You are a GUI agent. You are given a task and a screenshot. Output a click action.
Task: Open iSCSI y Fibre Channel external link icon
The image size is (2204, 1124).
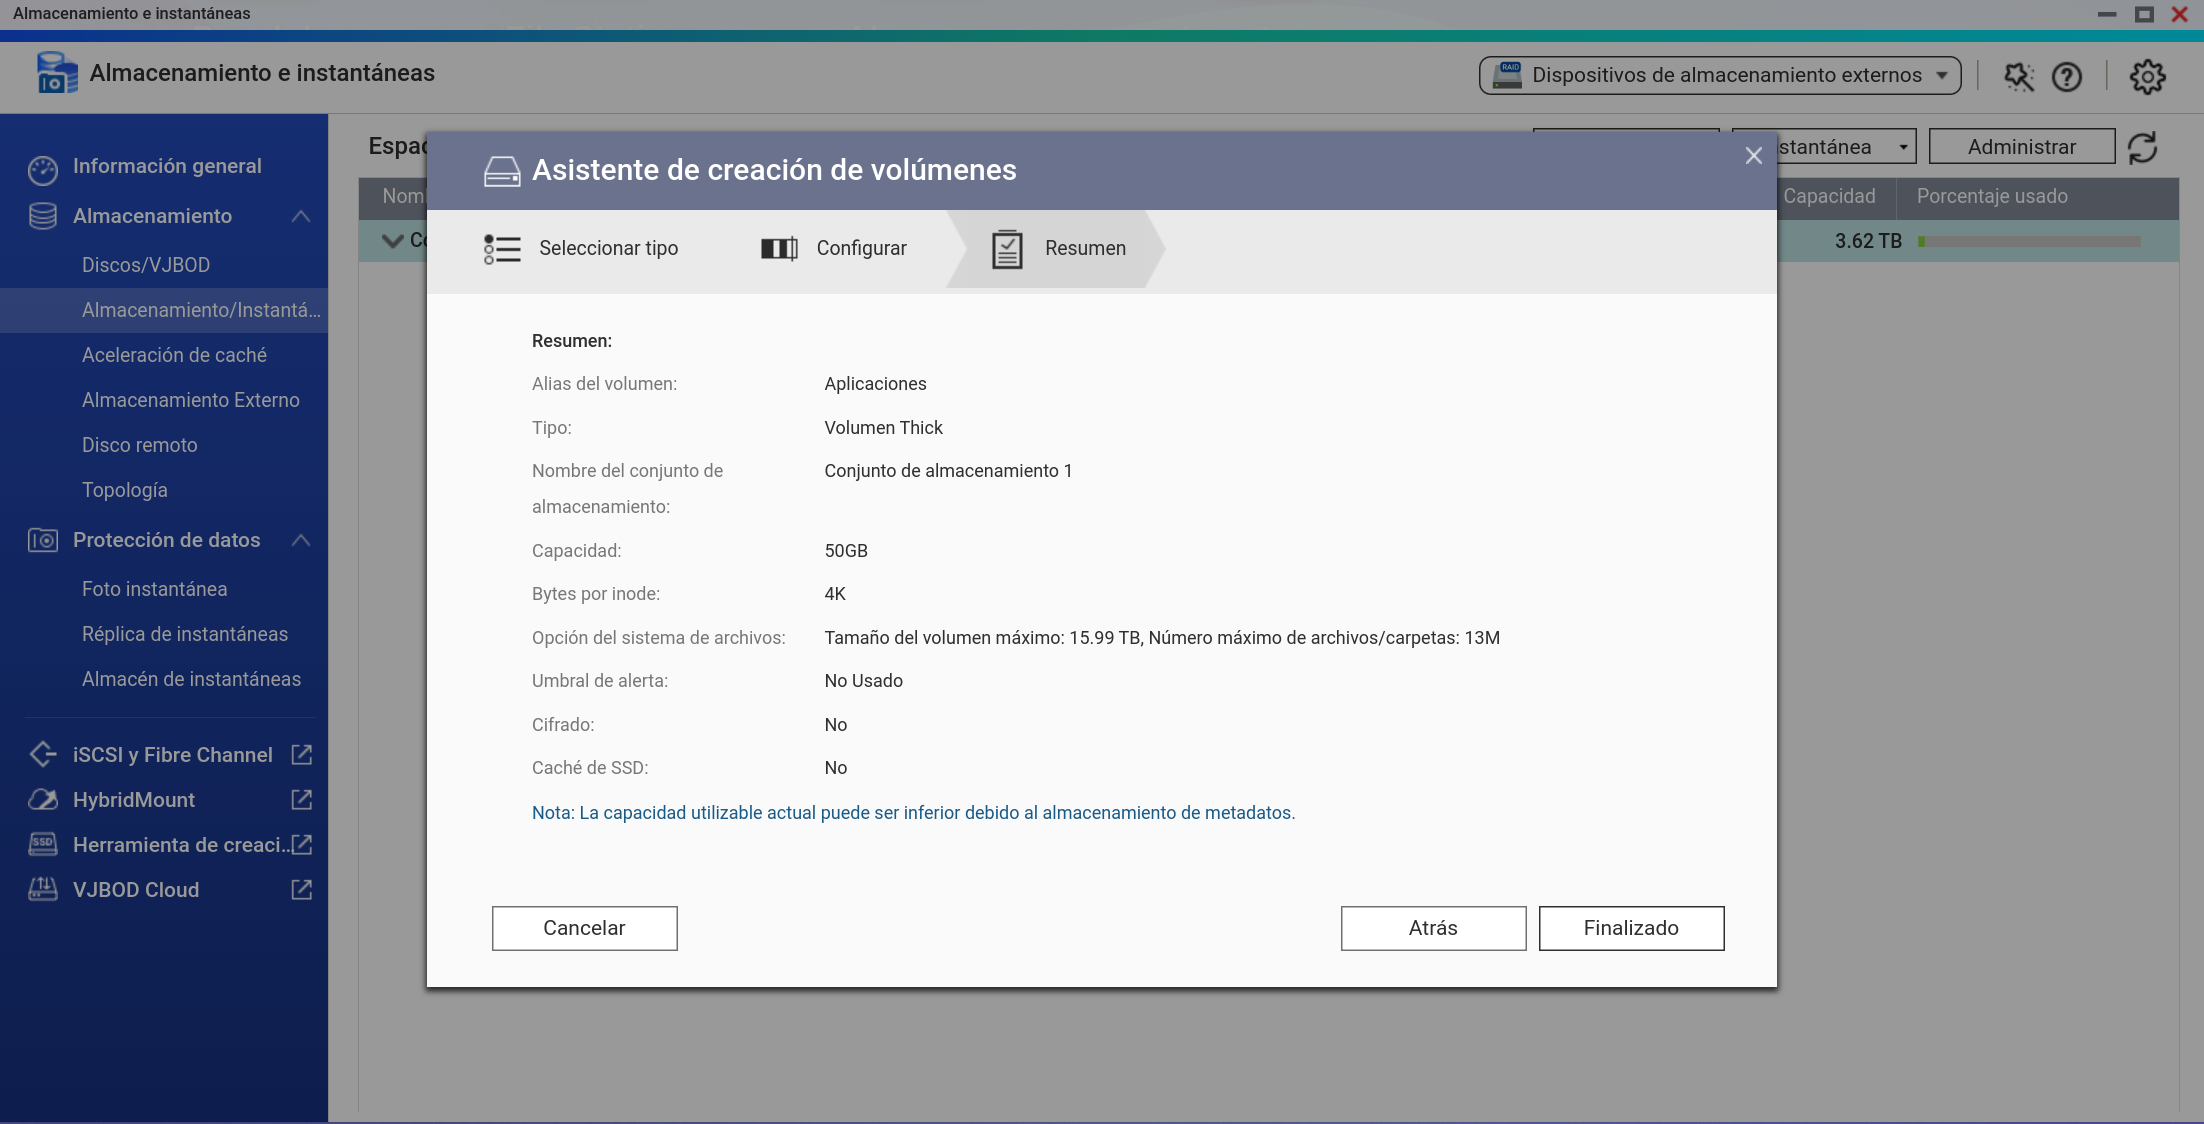(301, 755)
